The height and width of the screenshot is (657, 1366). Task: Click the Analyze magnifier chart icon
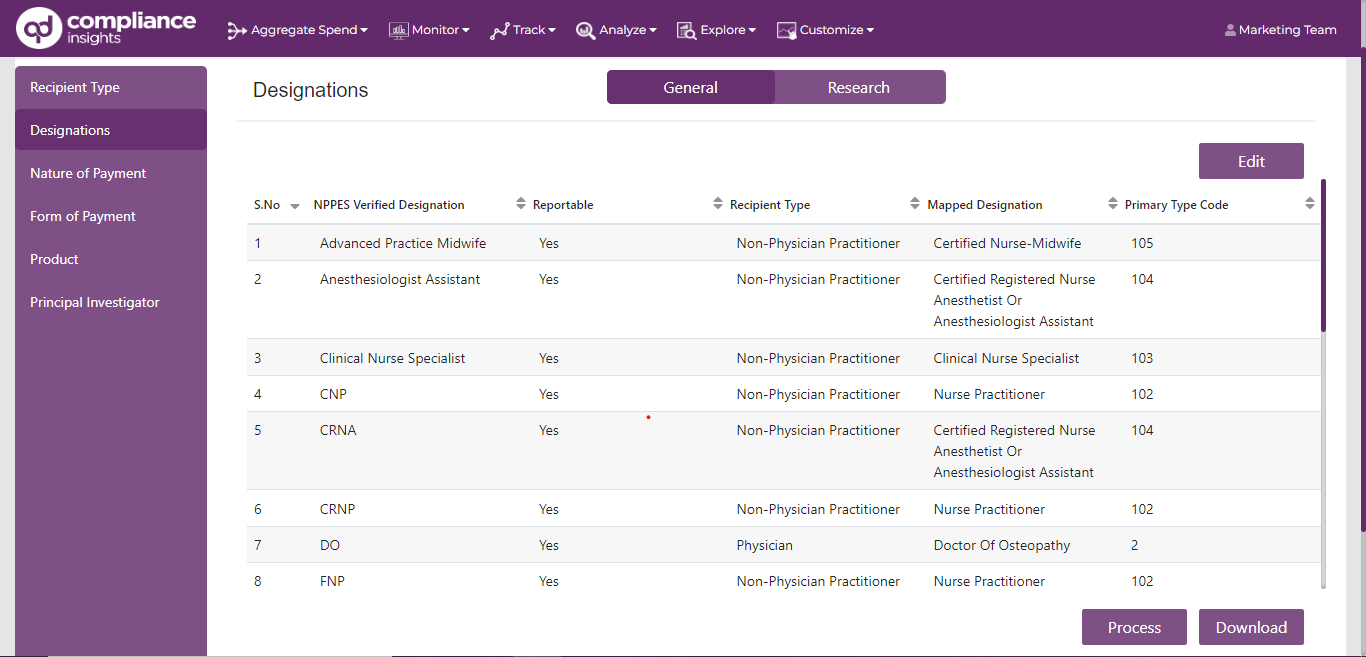(x=585, y=31)
